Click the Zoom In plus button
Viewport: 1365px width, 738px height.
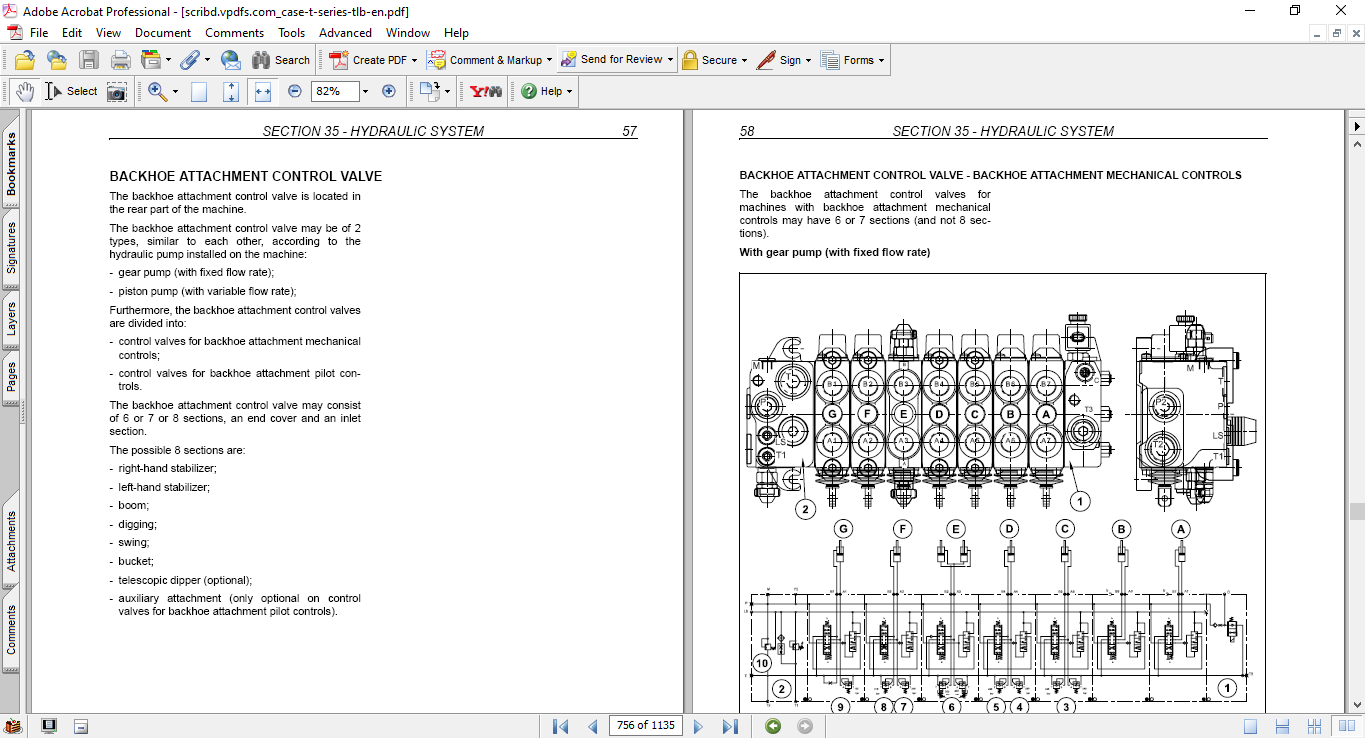point(389,91)
